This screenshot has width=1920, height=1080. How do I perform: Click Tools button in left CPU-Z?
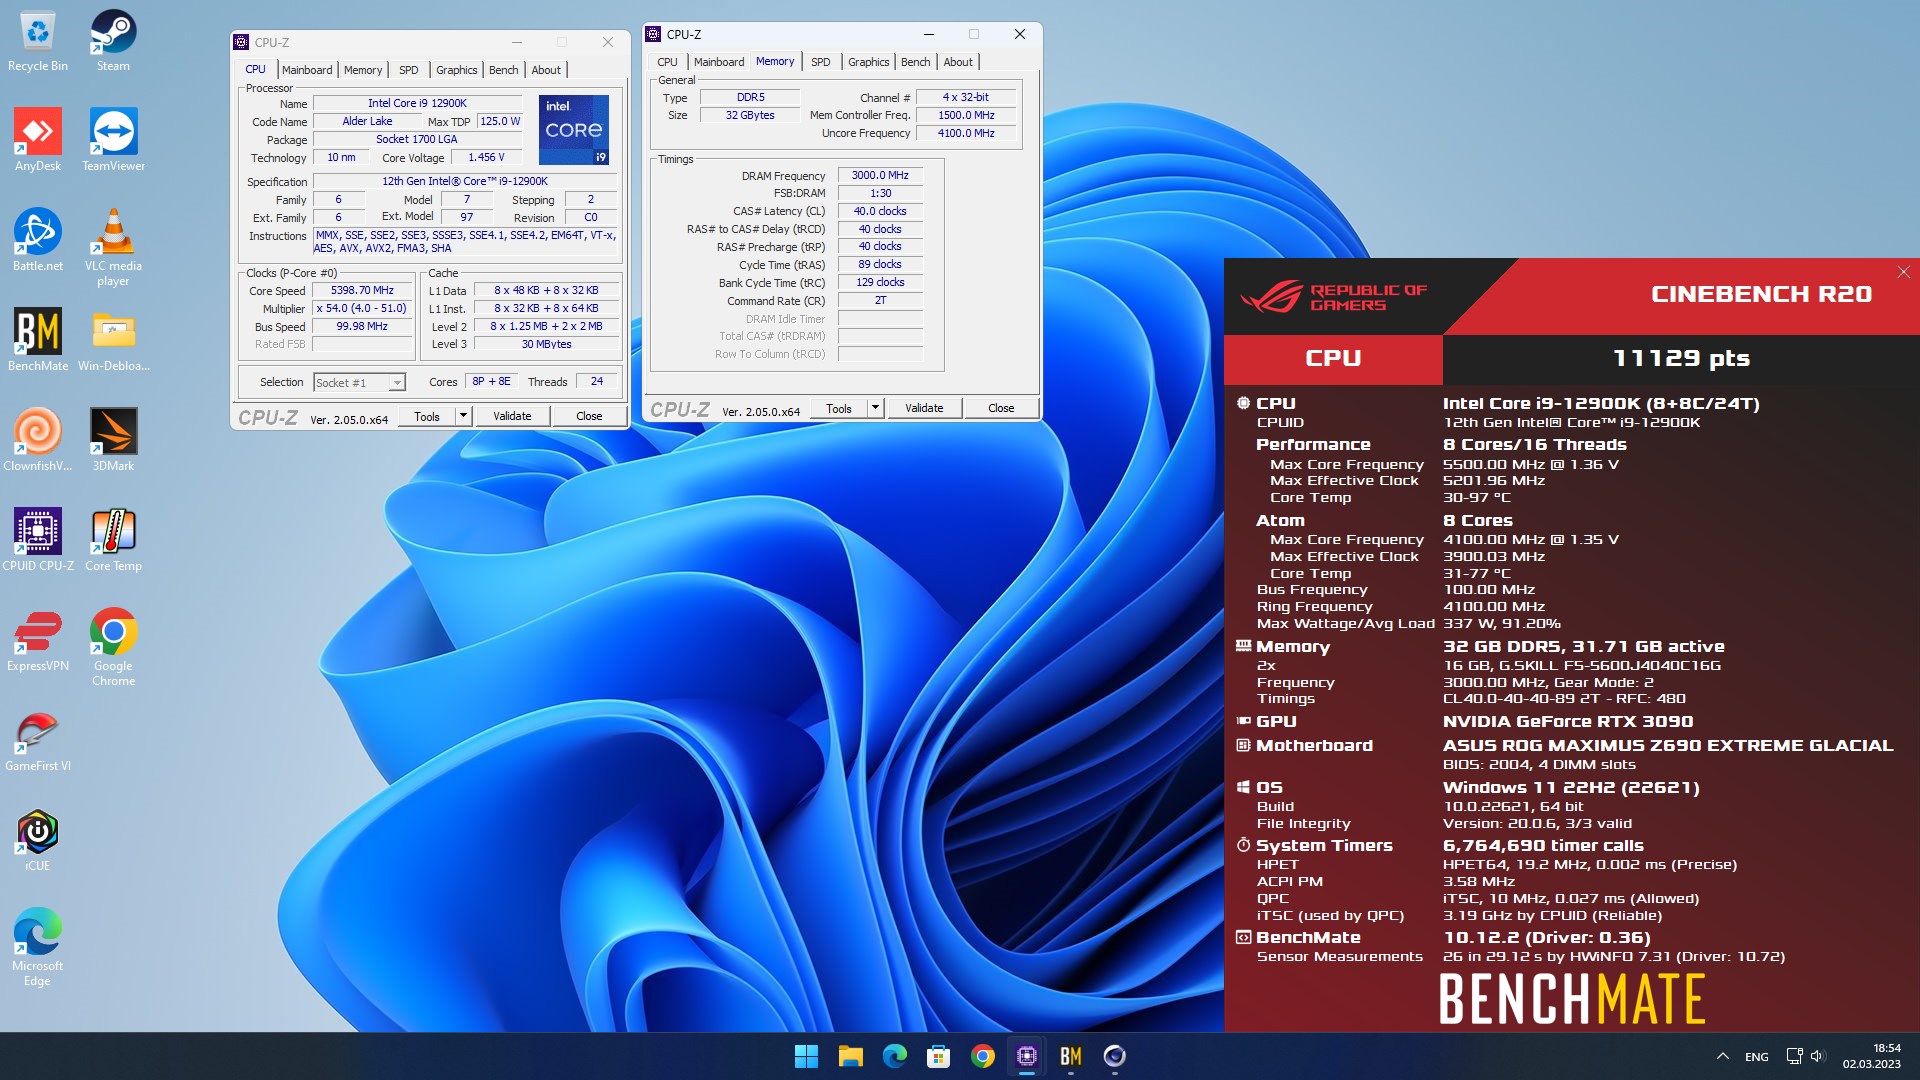tap(427, 416)
